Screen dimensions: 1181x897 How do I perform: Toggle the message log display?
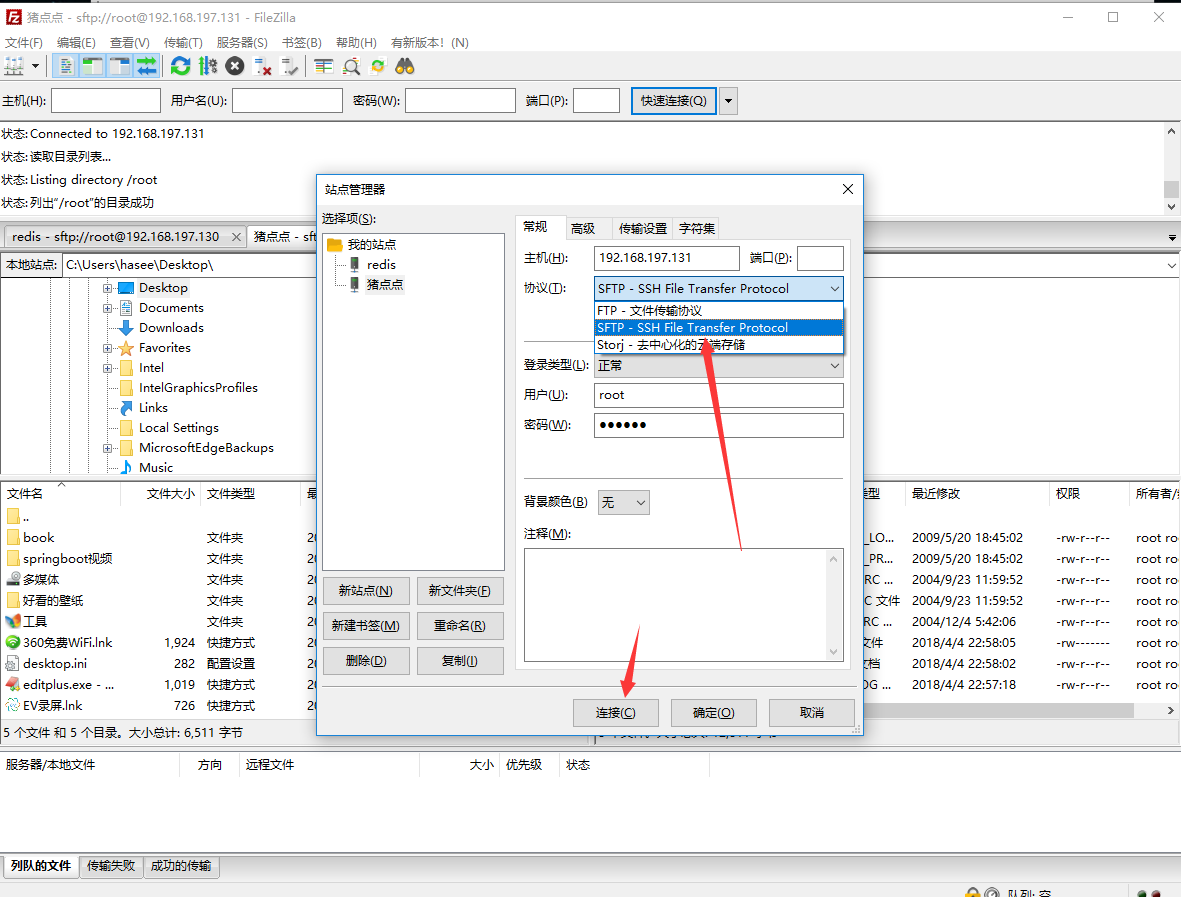click(66, 66)
